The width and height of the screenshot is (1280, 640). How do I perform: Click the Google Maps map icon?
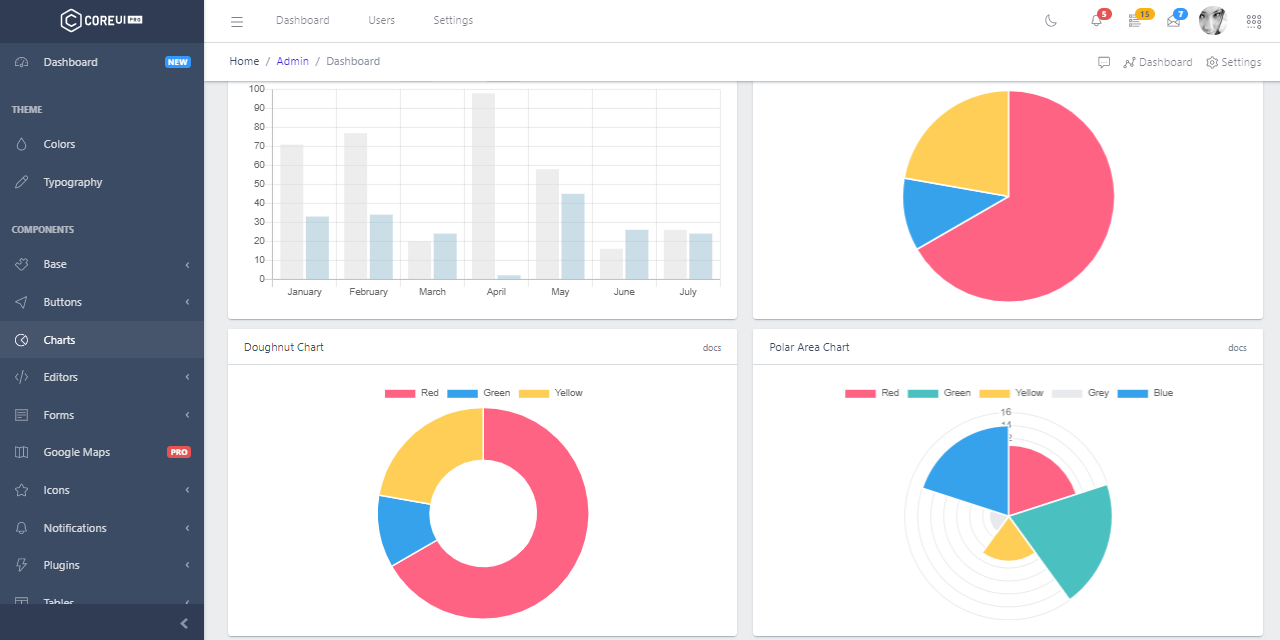22,452
